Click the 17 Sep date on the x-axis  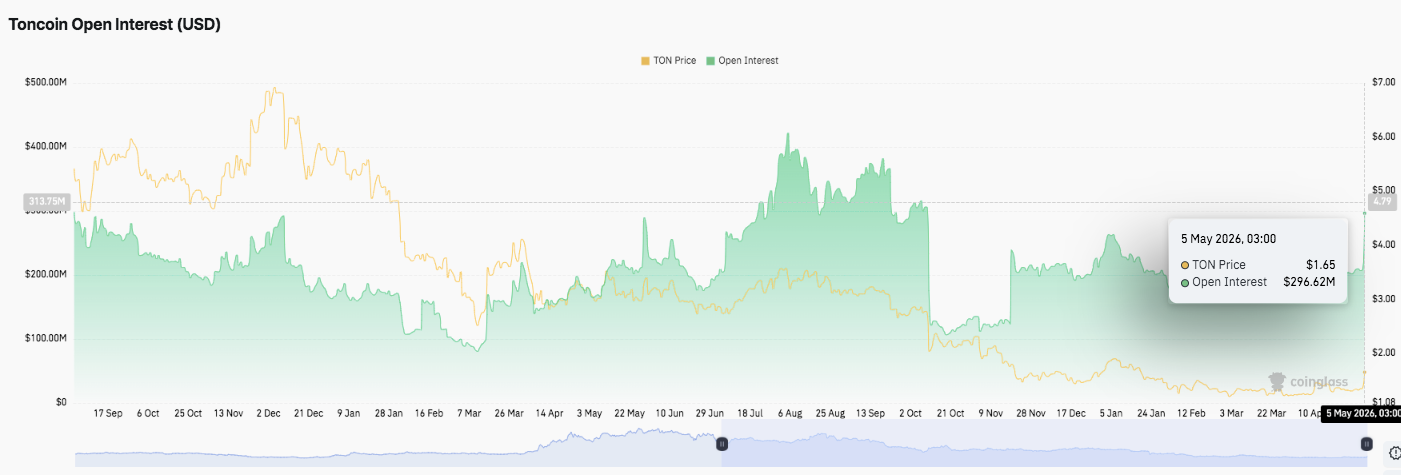point(108,413)
